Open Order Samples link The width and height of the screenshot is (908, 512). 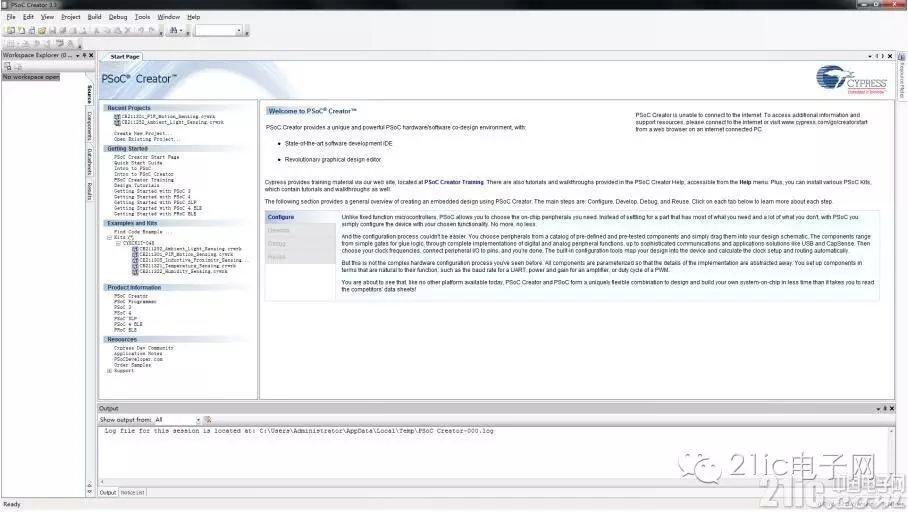click(x=132, y=365)
